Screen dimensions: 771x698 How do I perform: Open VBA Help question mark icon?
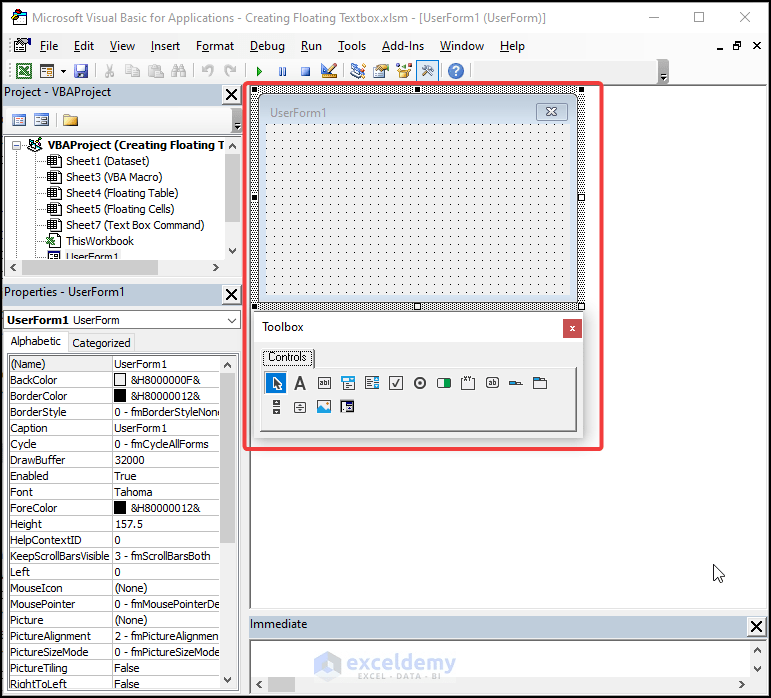456,71
